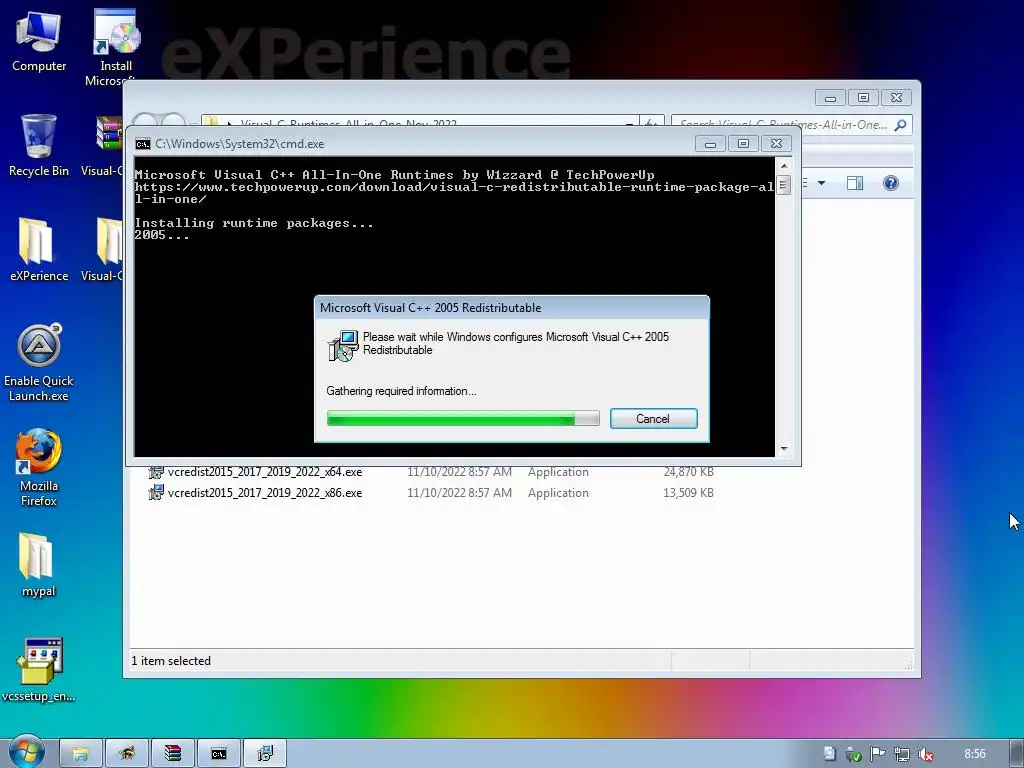This screenshot has height=768, width=1024.
Task: Open the vcssetup_en installer icon
Action: [39, 670]
